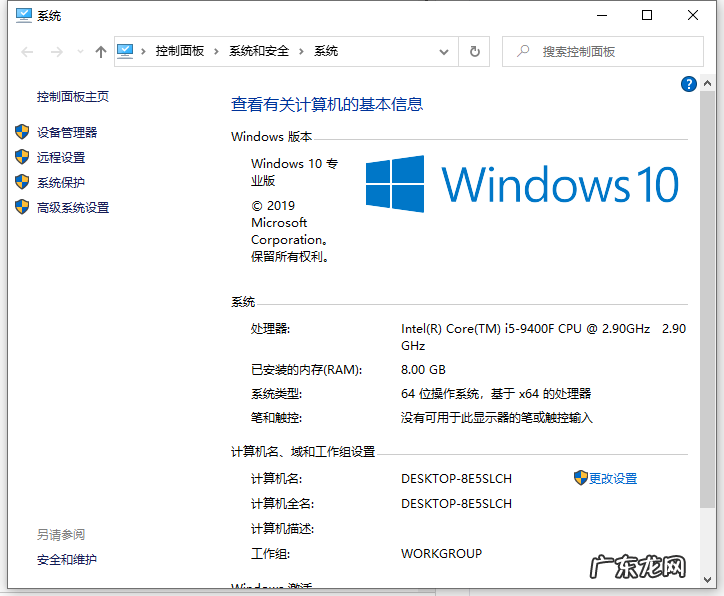The height and width of the screenshot is (596, 724).
Task: Click 更改设置 link
Action: [613, 478]
